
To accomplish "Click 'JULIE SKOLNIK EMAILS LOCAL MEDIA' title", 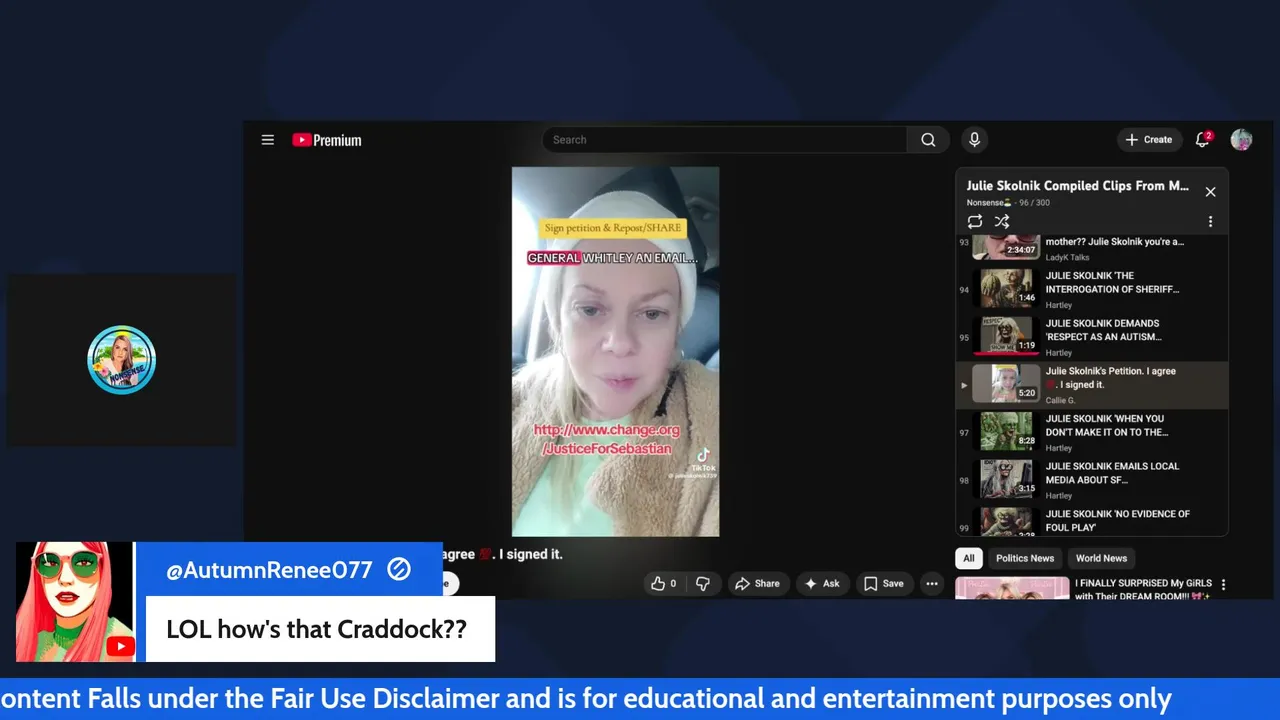I will [1112, 472].
